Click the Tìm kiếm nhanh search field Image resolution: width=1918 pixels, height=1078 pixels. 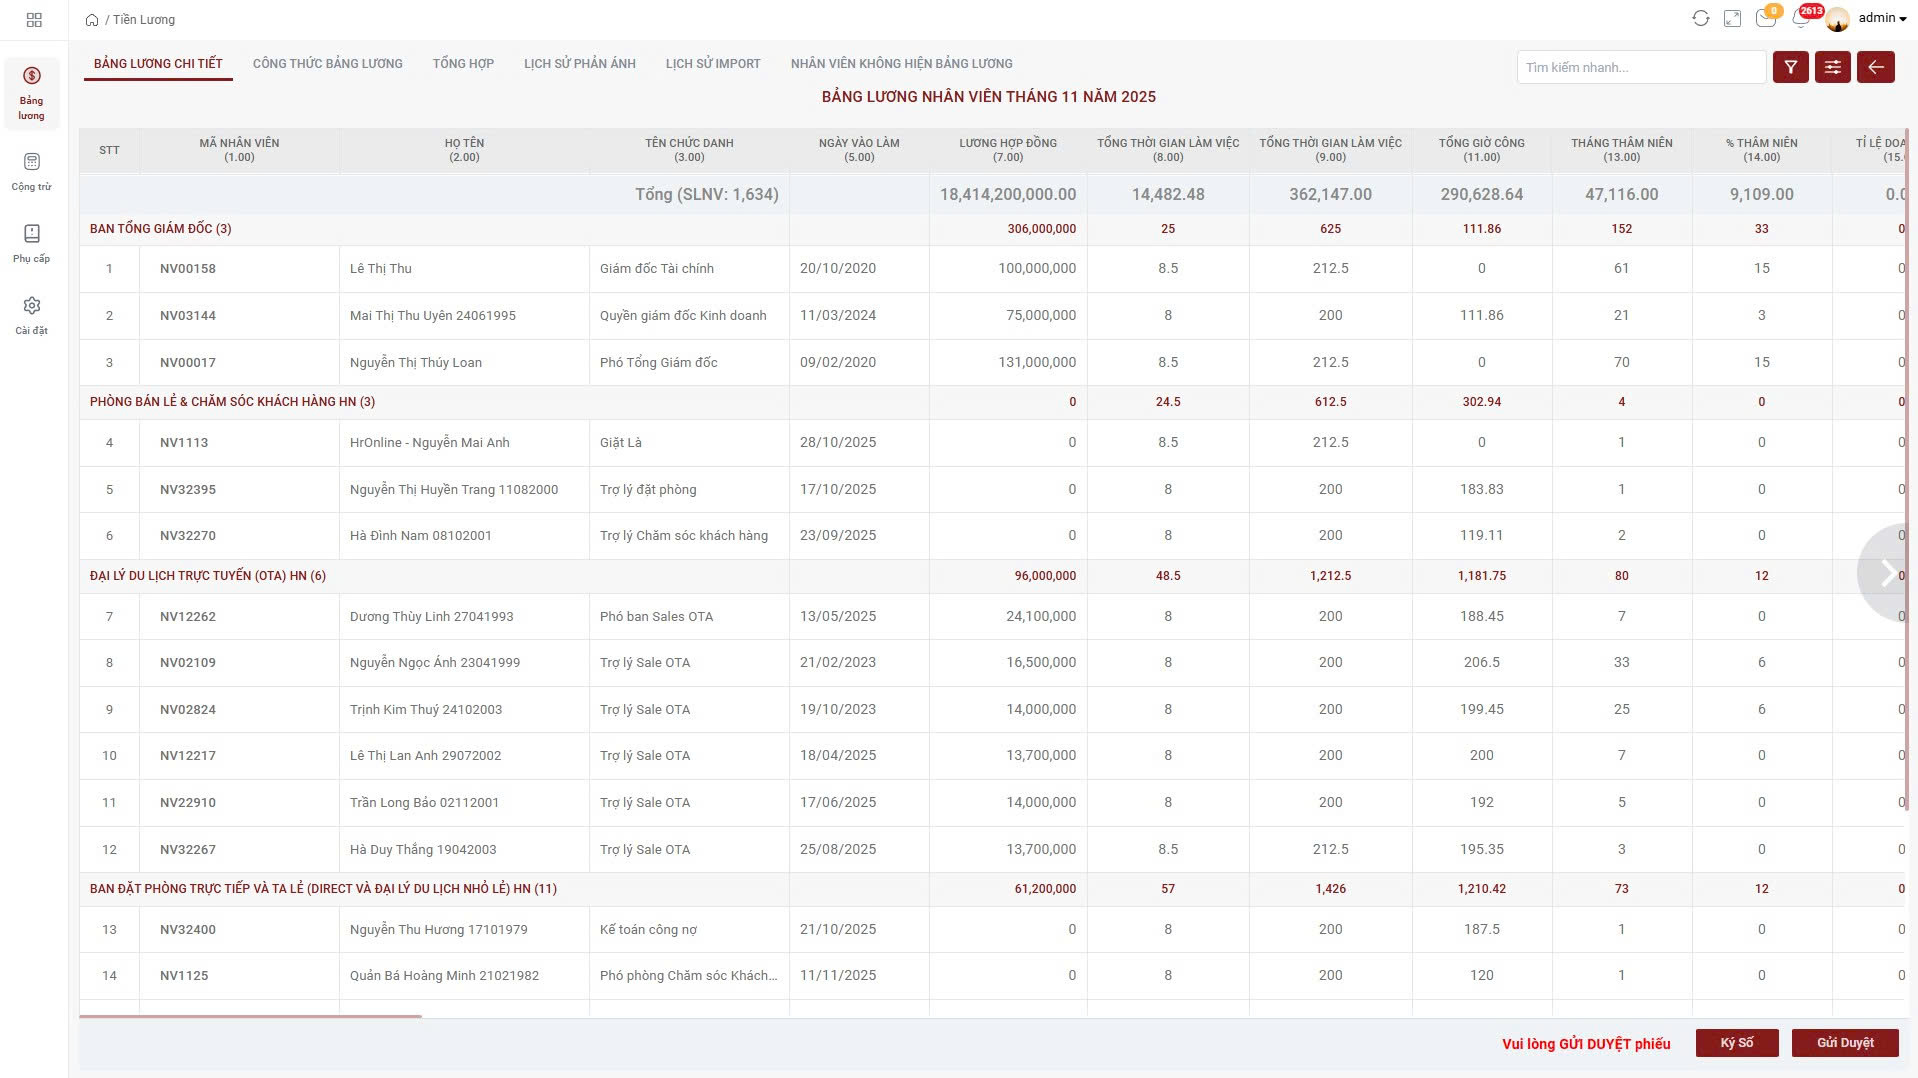1640,67
